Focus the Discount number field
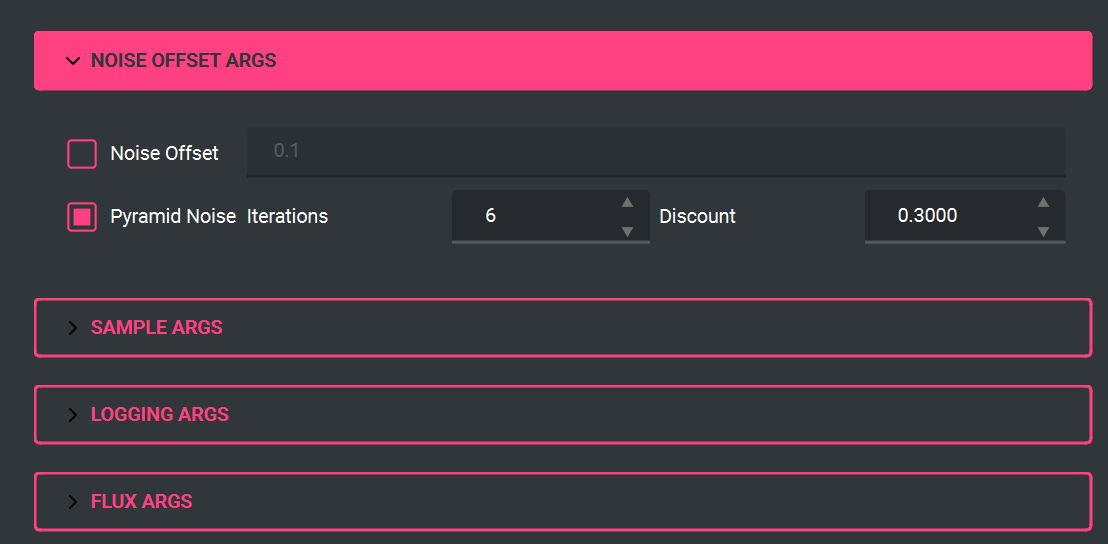 click(x=945, y=216)
